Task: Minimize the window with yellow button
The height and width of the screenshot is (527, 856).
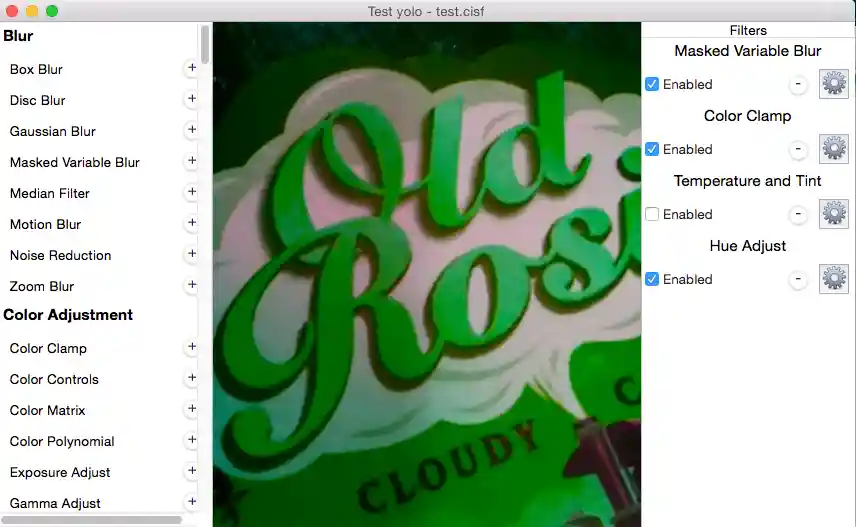Action: [x=32, y=11]
